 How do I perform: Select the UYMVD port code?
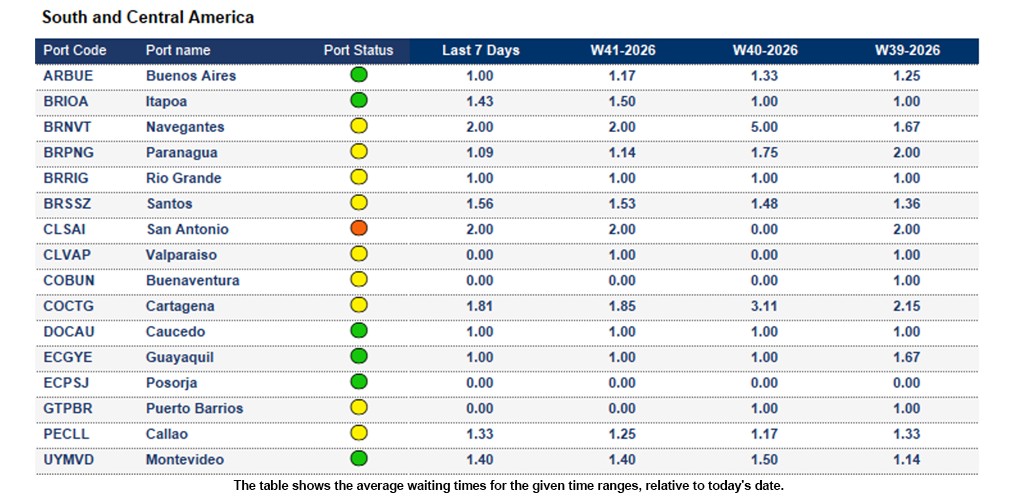[69, 460]
